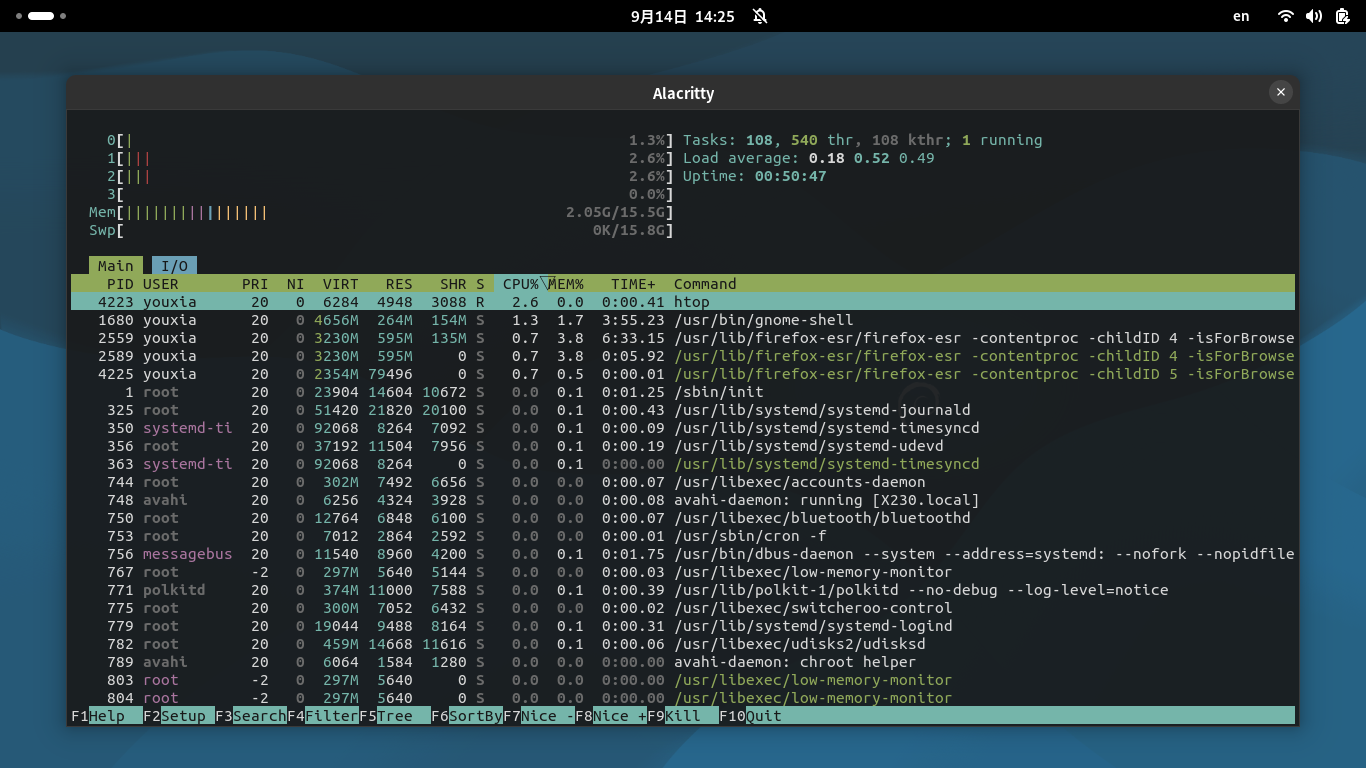Click the TIME+ column header
Image resolution: width=1366 pixels, height=768 pixels.
point(633,284)
